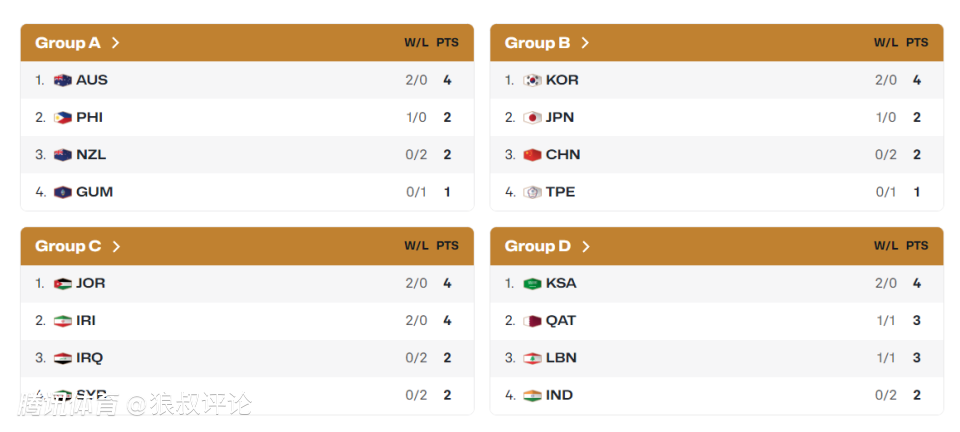Click the India flag icon
960x432 pixels.
point(533,395)
